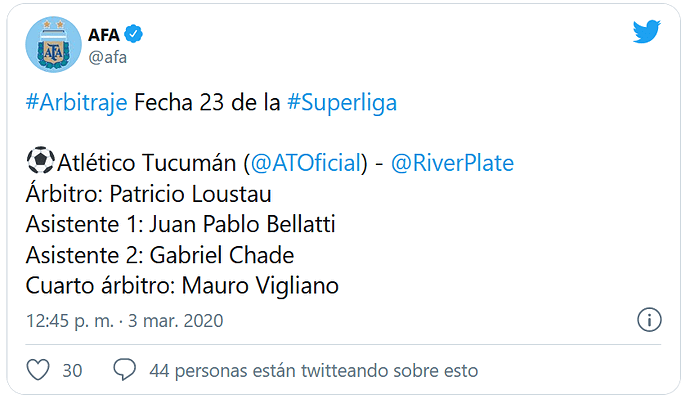Screen dimensions: 690x398
Task: Open the #Superliga hashtag
Action: [x=342, y=103]
